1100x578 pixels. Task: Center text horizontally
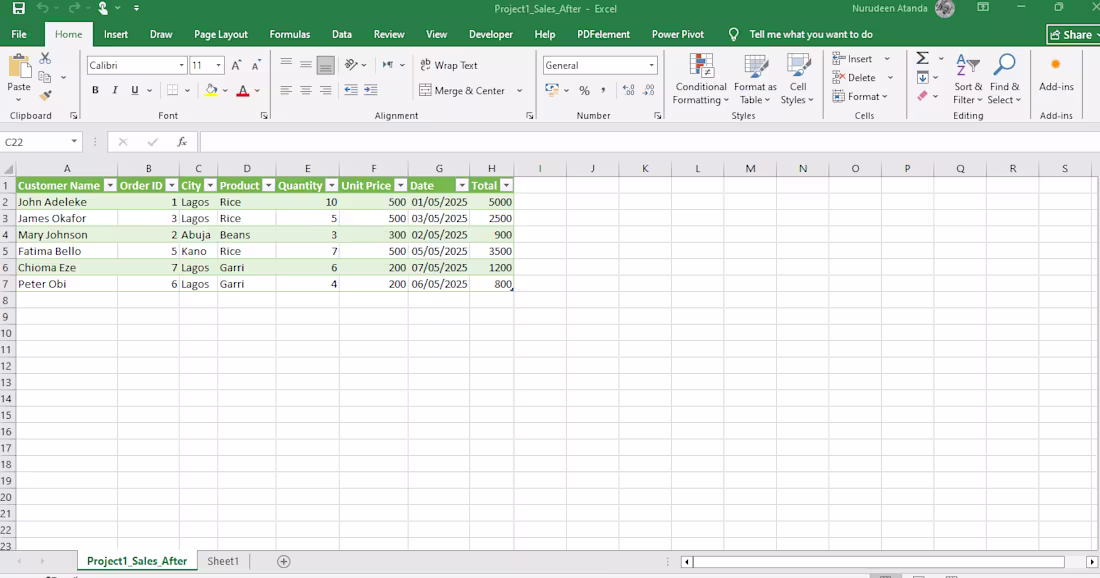click(306, 90)
